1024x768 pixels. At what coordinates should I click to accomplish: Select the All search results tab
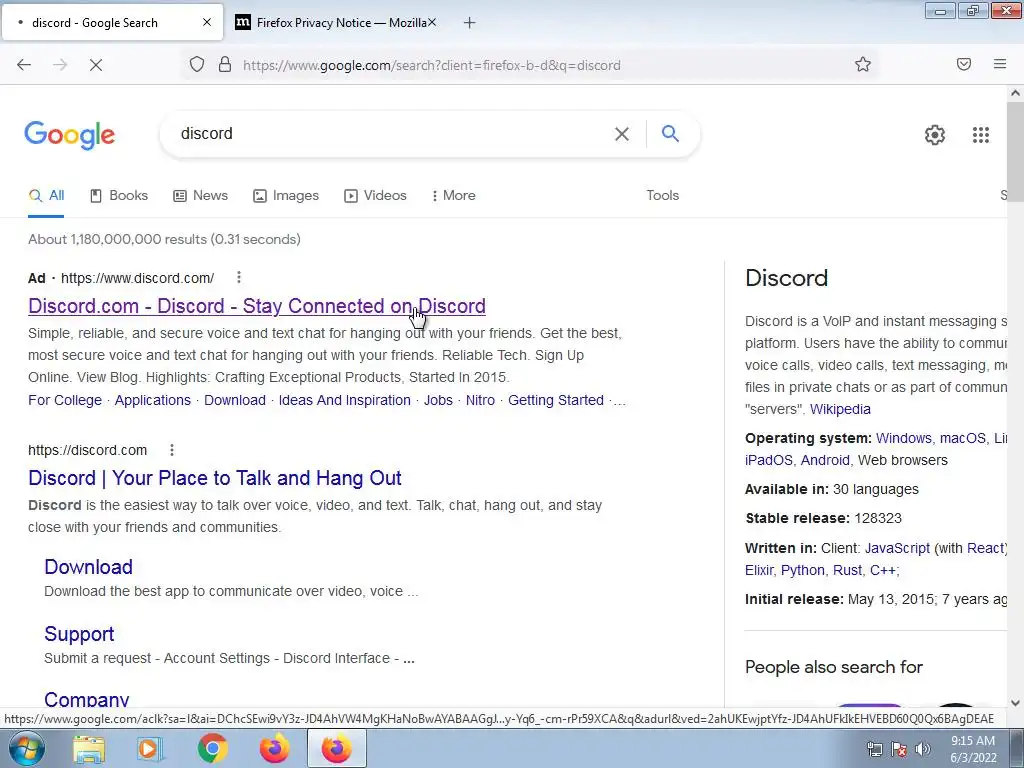[x=46, y=195]
